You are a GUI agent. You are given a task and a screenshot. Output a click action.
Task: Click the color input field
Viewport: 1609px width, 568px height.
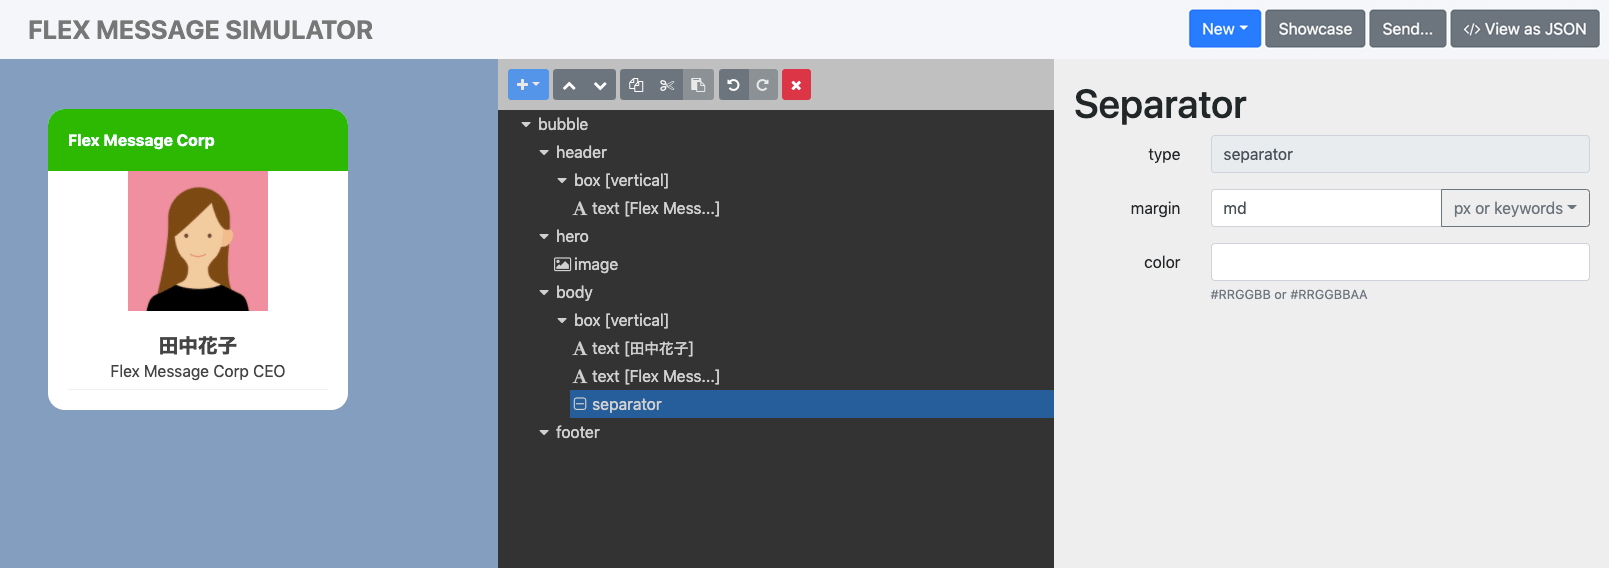pos(1399,262)
